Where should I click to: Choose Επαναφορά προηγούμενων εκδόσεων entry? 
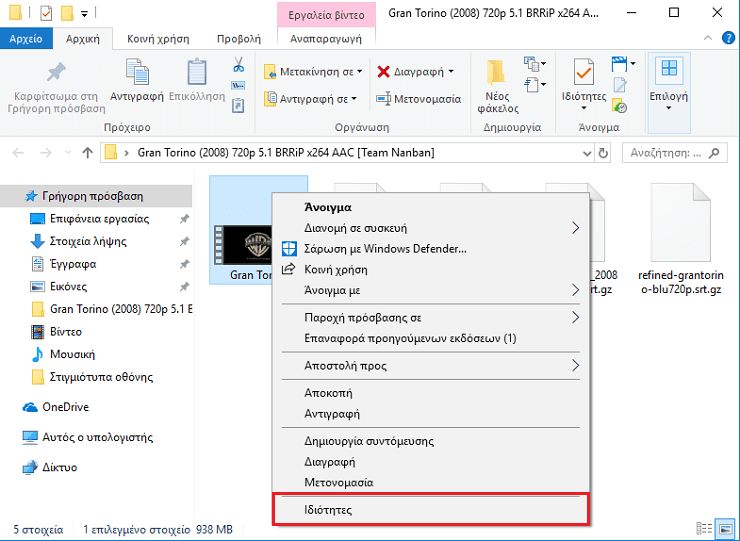(x=430, y=338)
